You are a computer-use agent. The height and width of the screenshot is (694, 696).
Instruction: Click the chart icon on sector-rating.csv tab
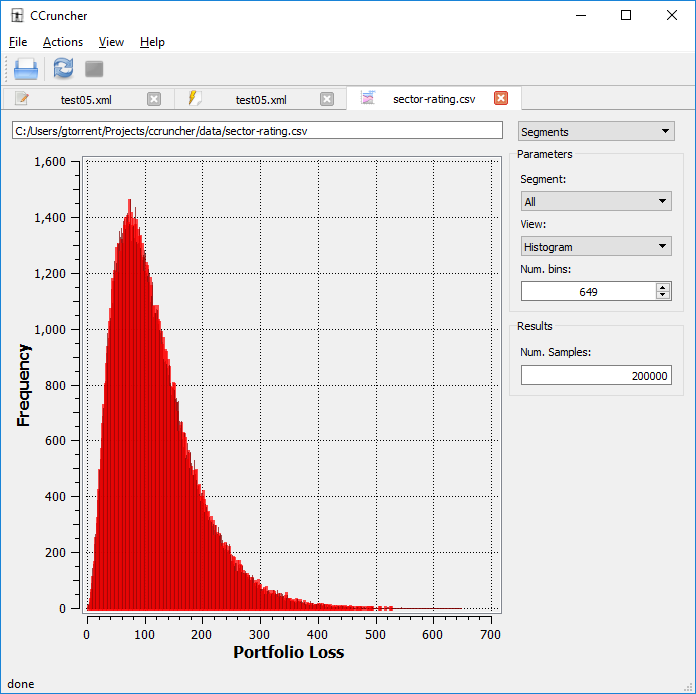tap(368, 98)
